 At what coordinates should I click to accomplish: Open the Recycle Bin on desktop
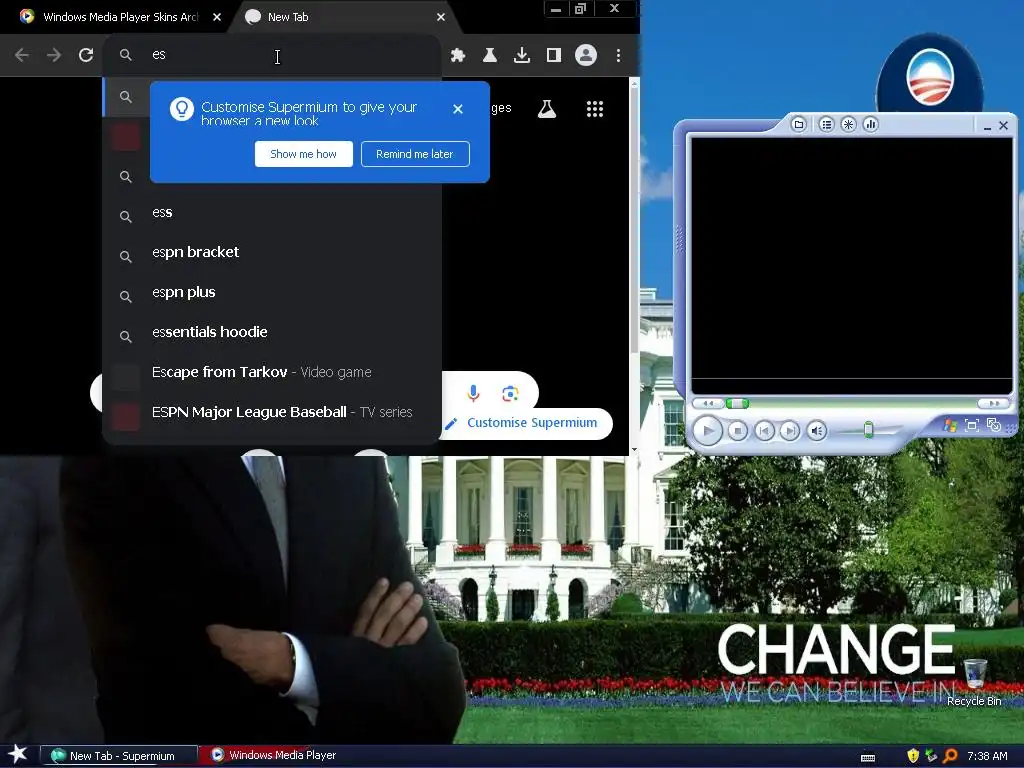coord(974,682)
